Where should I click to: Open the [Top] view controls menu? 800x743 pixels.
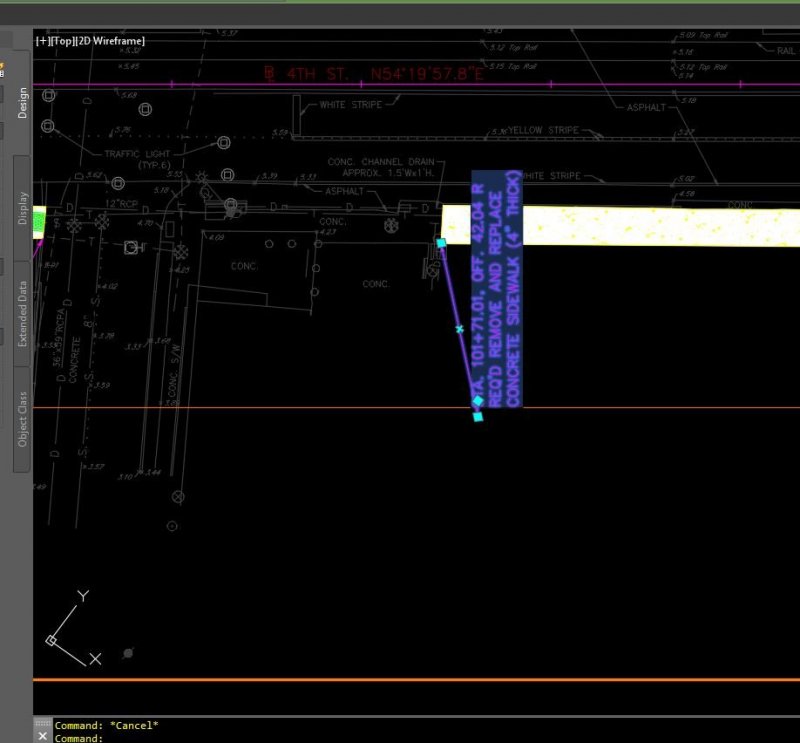(x=62, y=41)
